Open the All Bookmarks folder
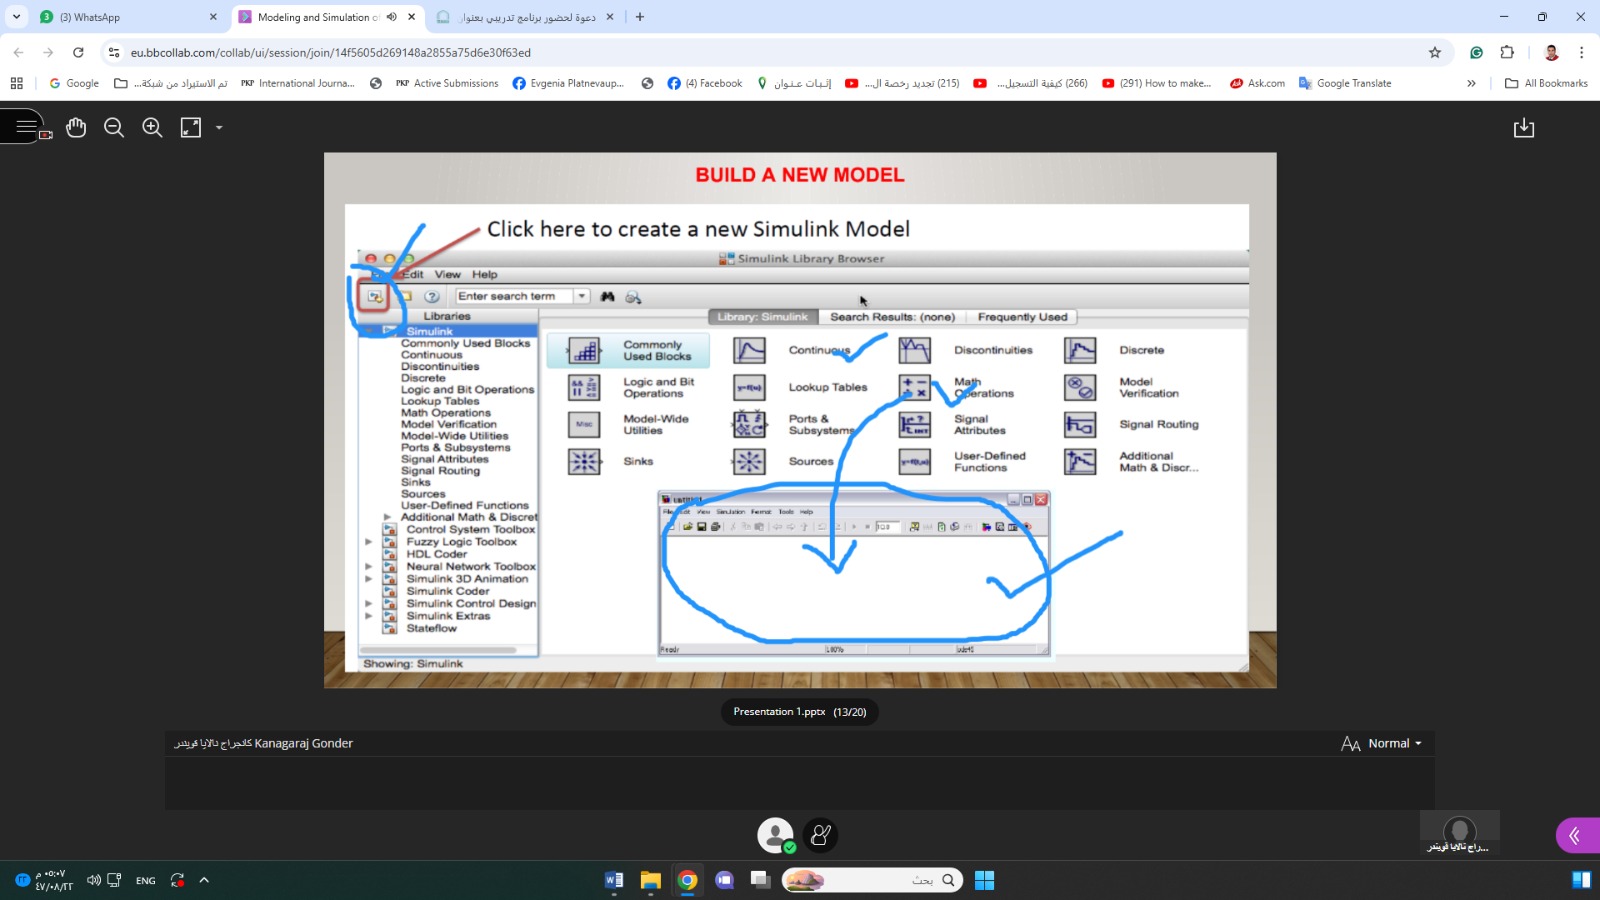Image resolution: width=1600 pixels, height=900 pixels. 1546,83
